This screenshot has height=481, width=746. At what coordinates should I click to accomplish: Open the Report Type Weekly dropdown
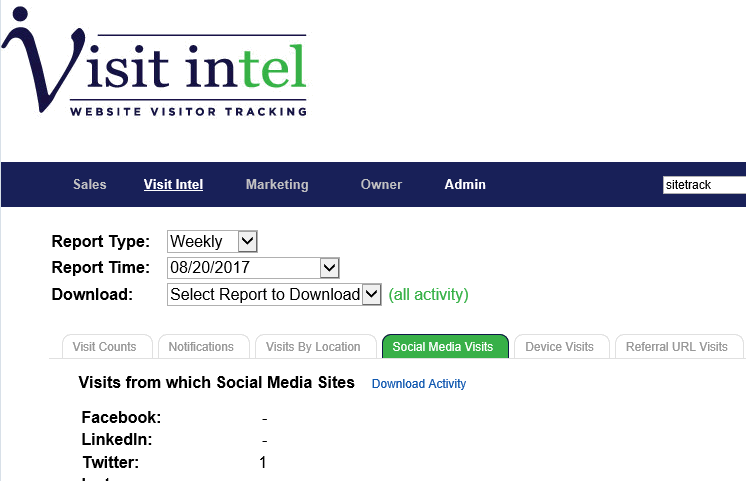click(x=212, y=241)
